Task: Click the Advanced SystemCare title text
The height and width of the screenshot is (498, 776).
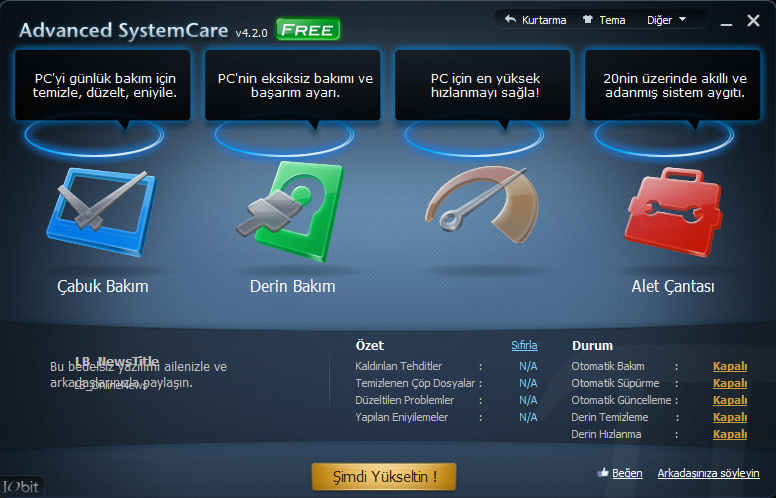Action: [x=124, y=30]
